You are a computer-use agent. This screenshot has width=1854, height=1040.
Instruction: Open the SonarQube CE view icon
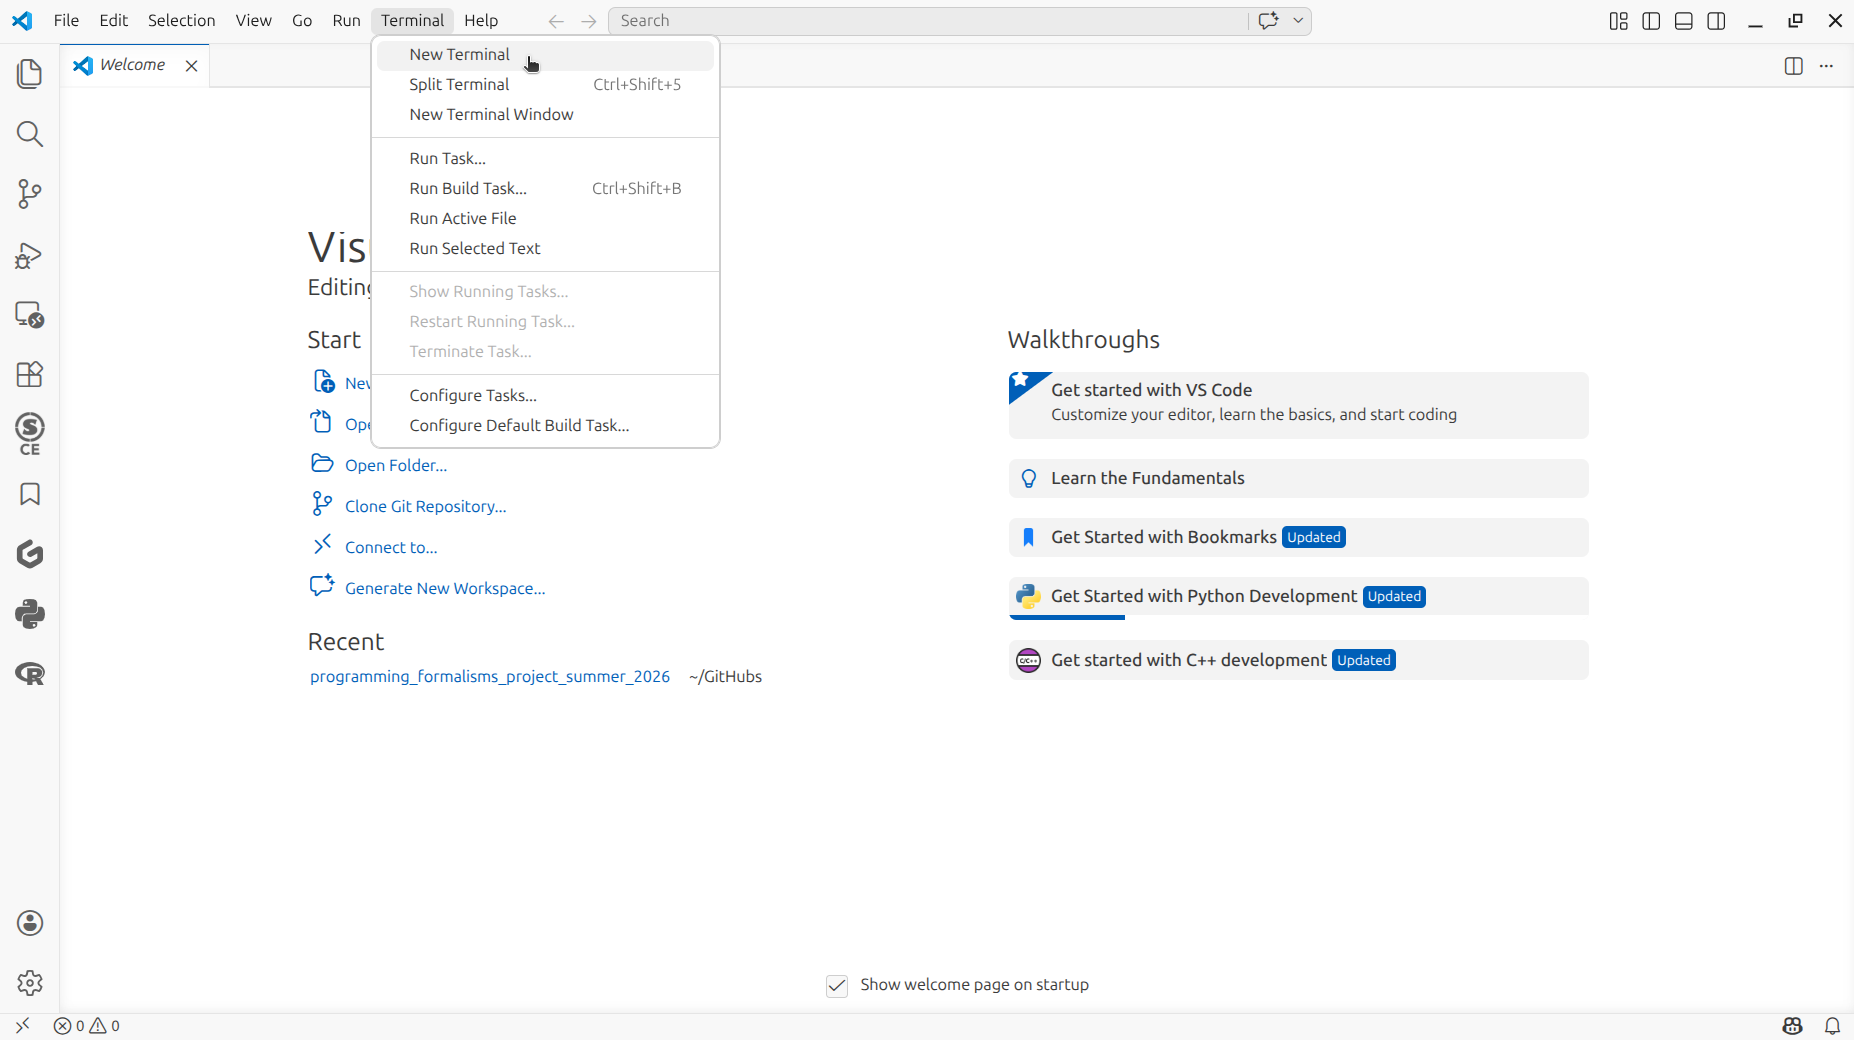point(30,434)
